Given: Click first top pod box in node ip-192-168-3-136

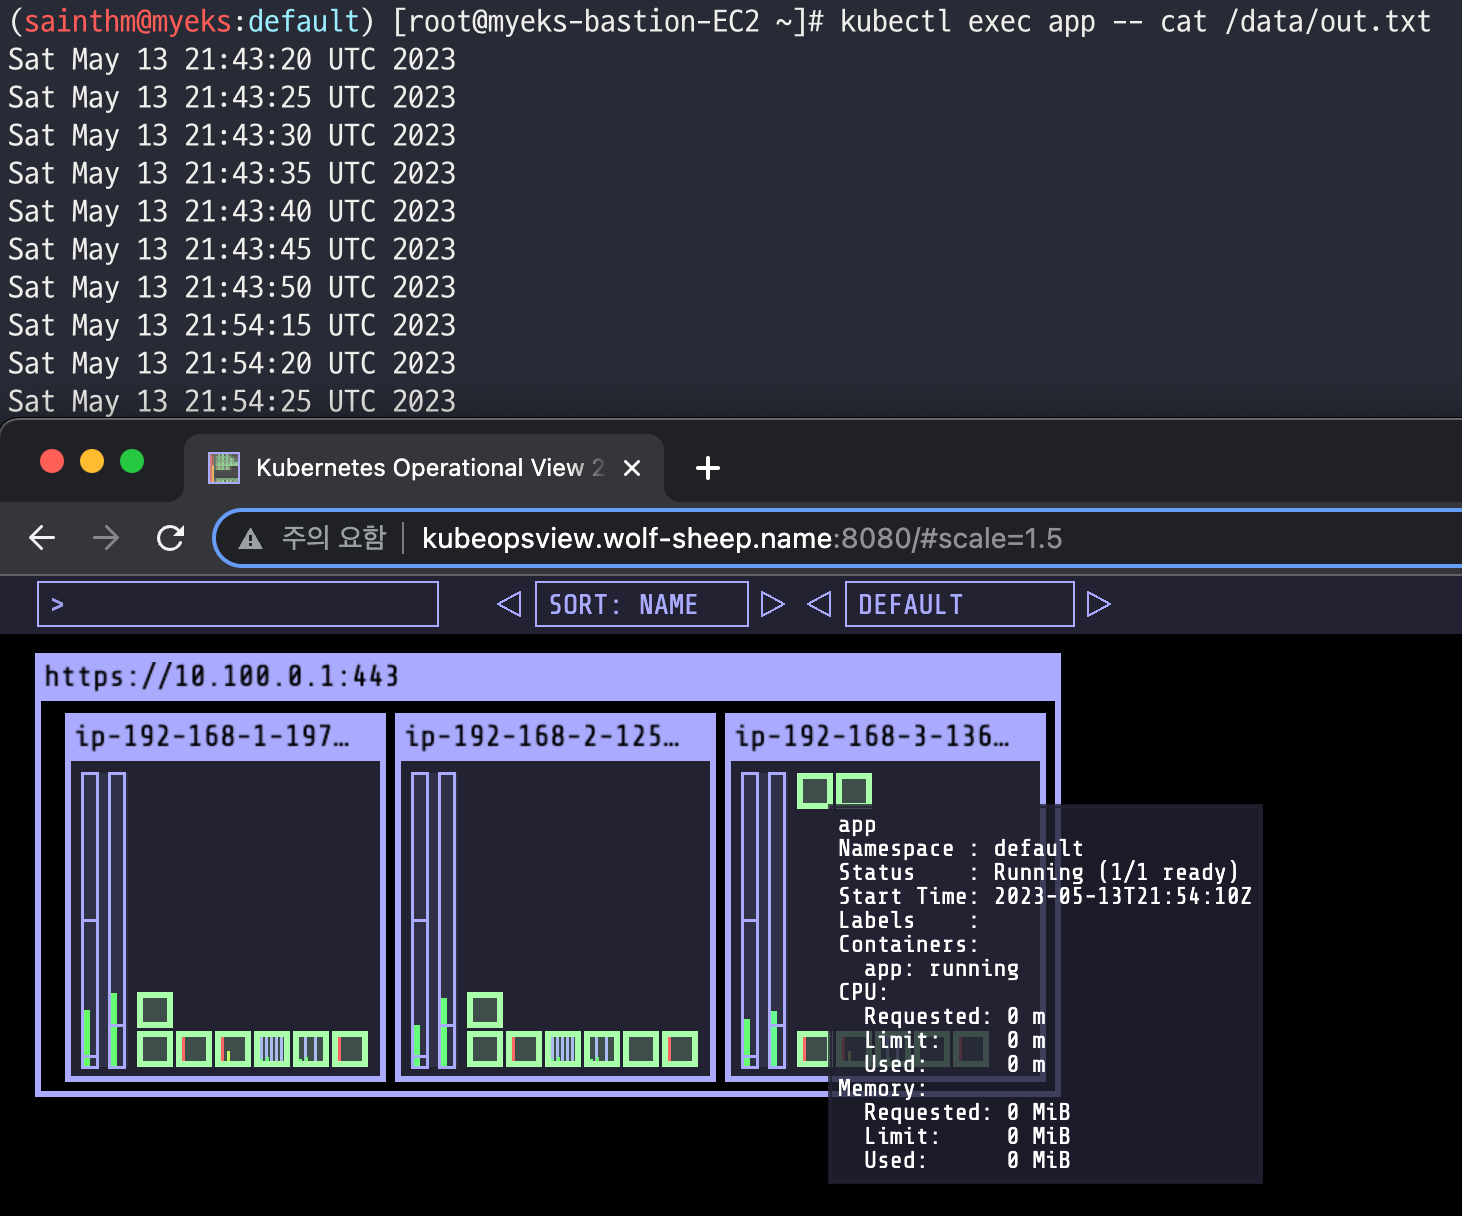Looking at the screenshot, I should pos(815,791).
